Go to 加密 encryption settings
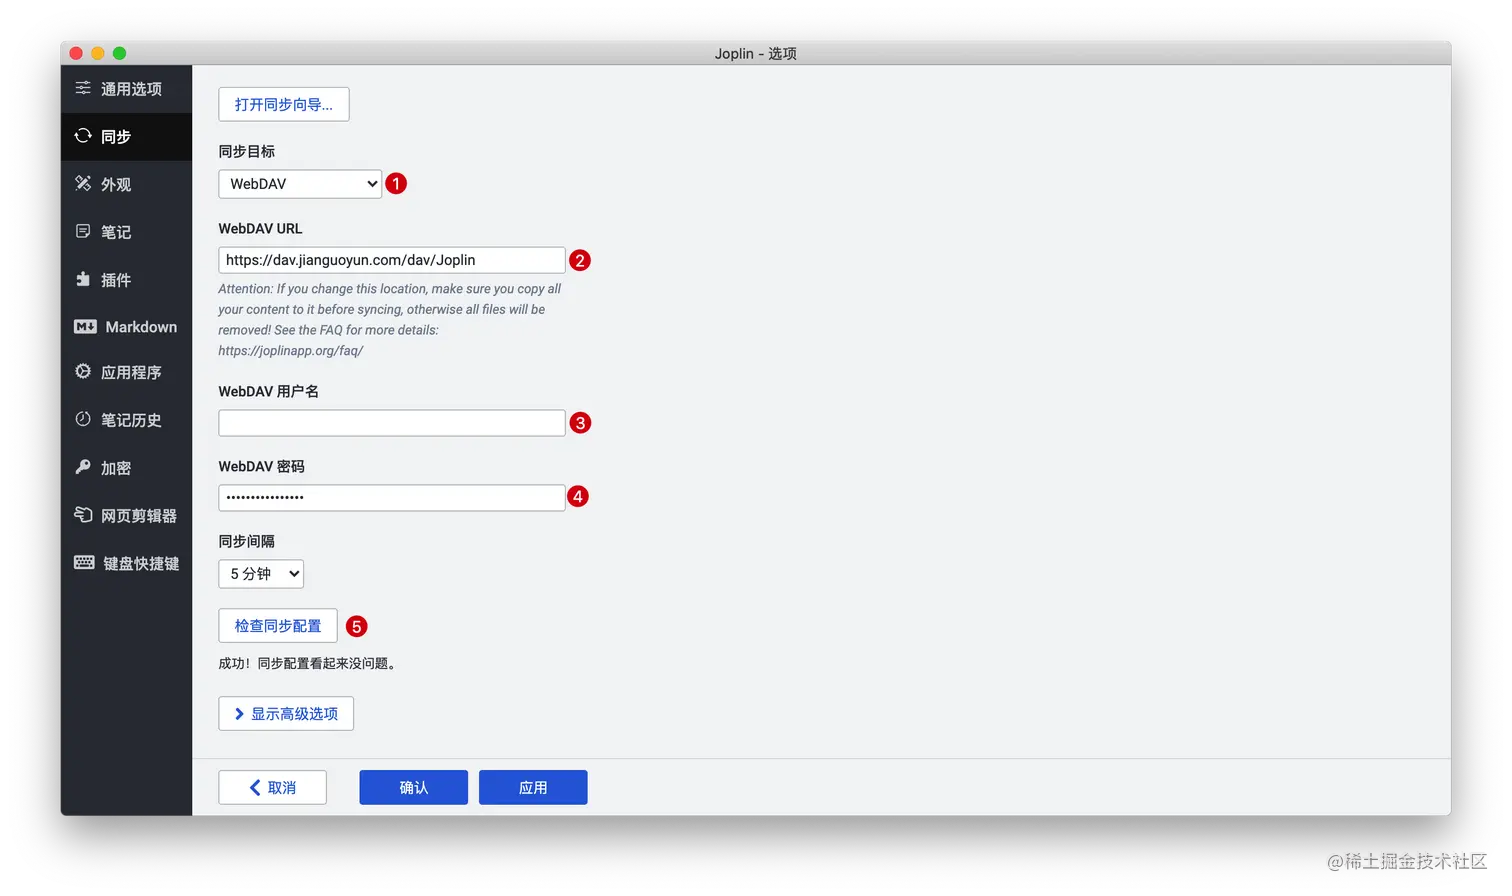The image size is (1512, 896). point(126,468)
